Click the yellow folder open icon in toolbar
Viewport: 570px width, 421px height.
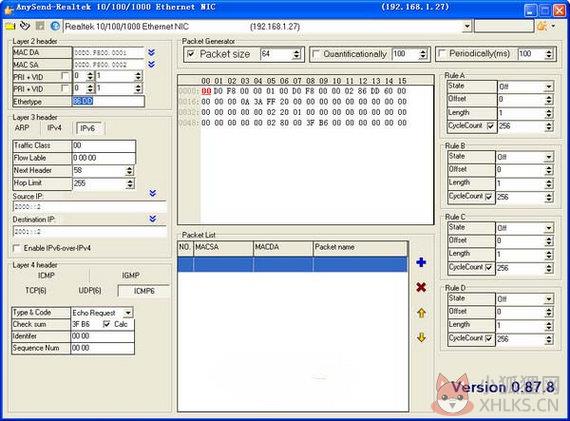[10, 26]
